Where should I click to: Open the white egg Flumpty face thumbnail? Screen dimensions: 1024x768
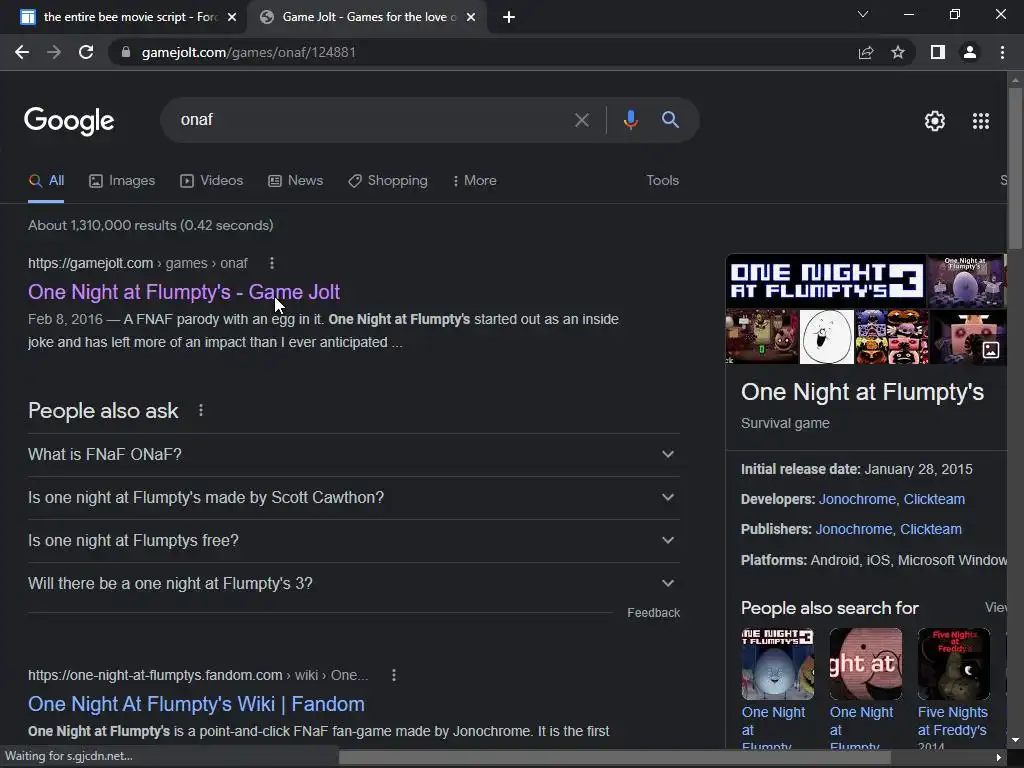coord(826,336)
